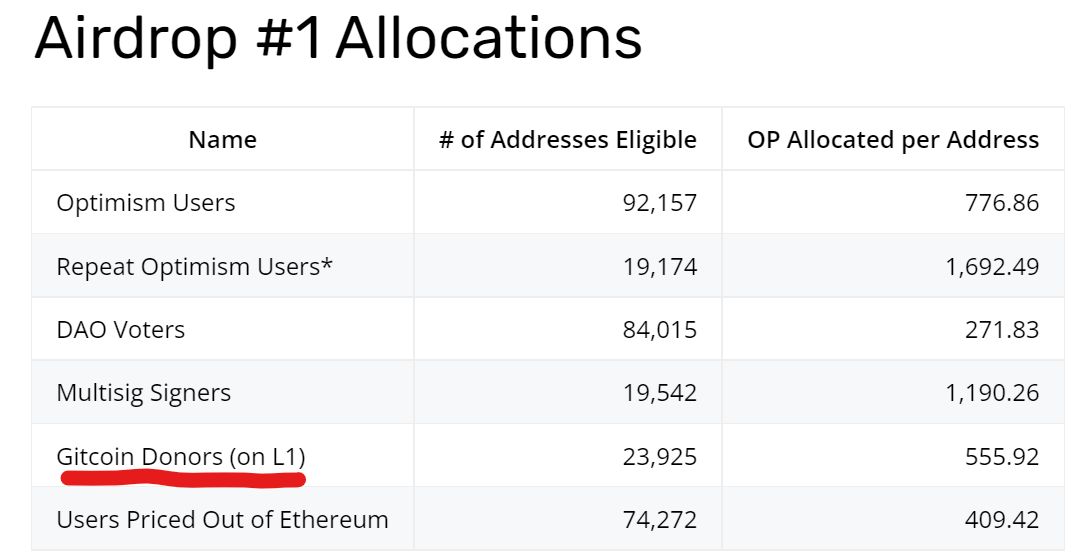The height and width of the screenshot is (559, 1075).
Task: Click the "OP Allocated per Address" header
Action: pyautogui.click(x=893, y=140)
